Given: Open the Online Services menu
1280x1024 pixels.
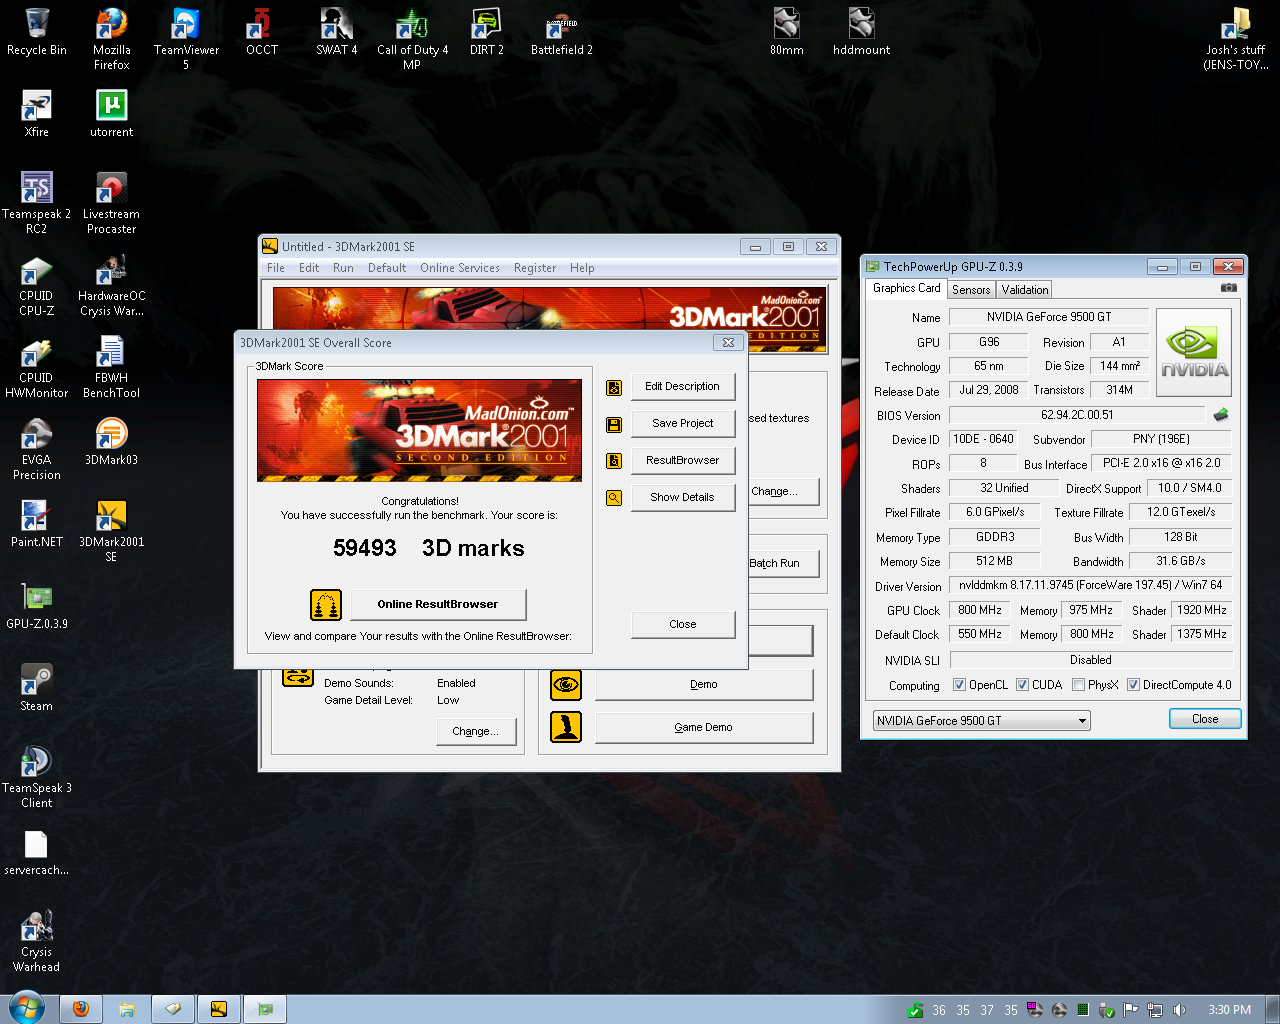Looking at the screenshot, I should click(460, 268).
